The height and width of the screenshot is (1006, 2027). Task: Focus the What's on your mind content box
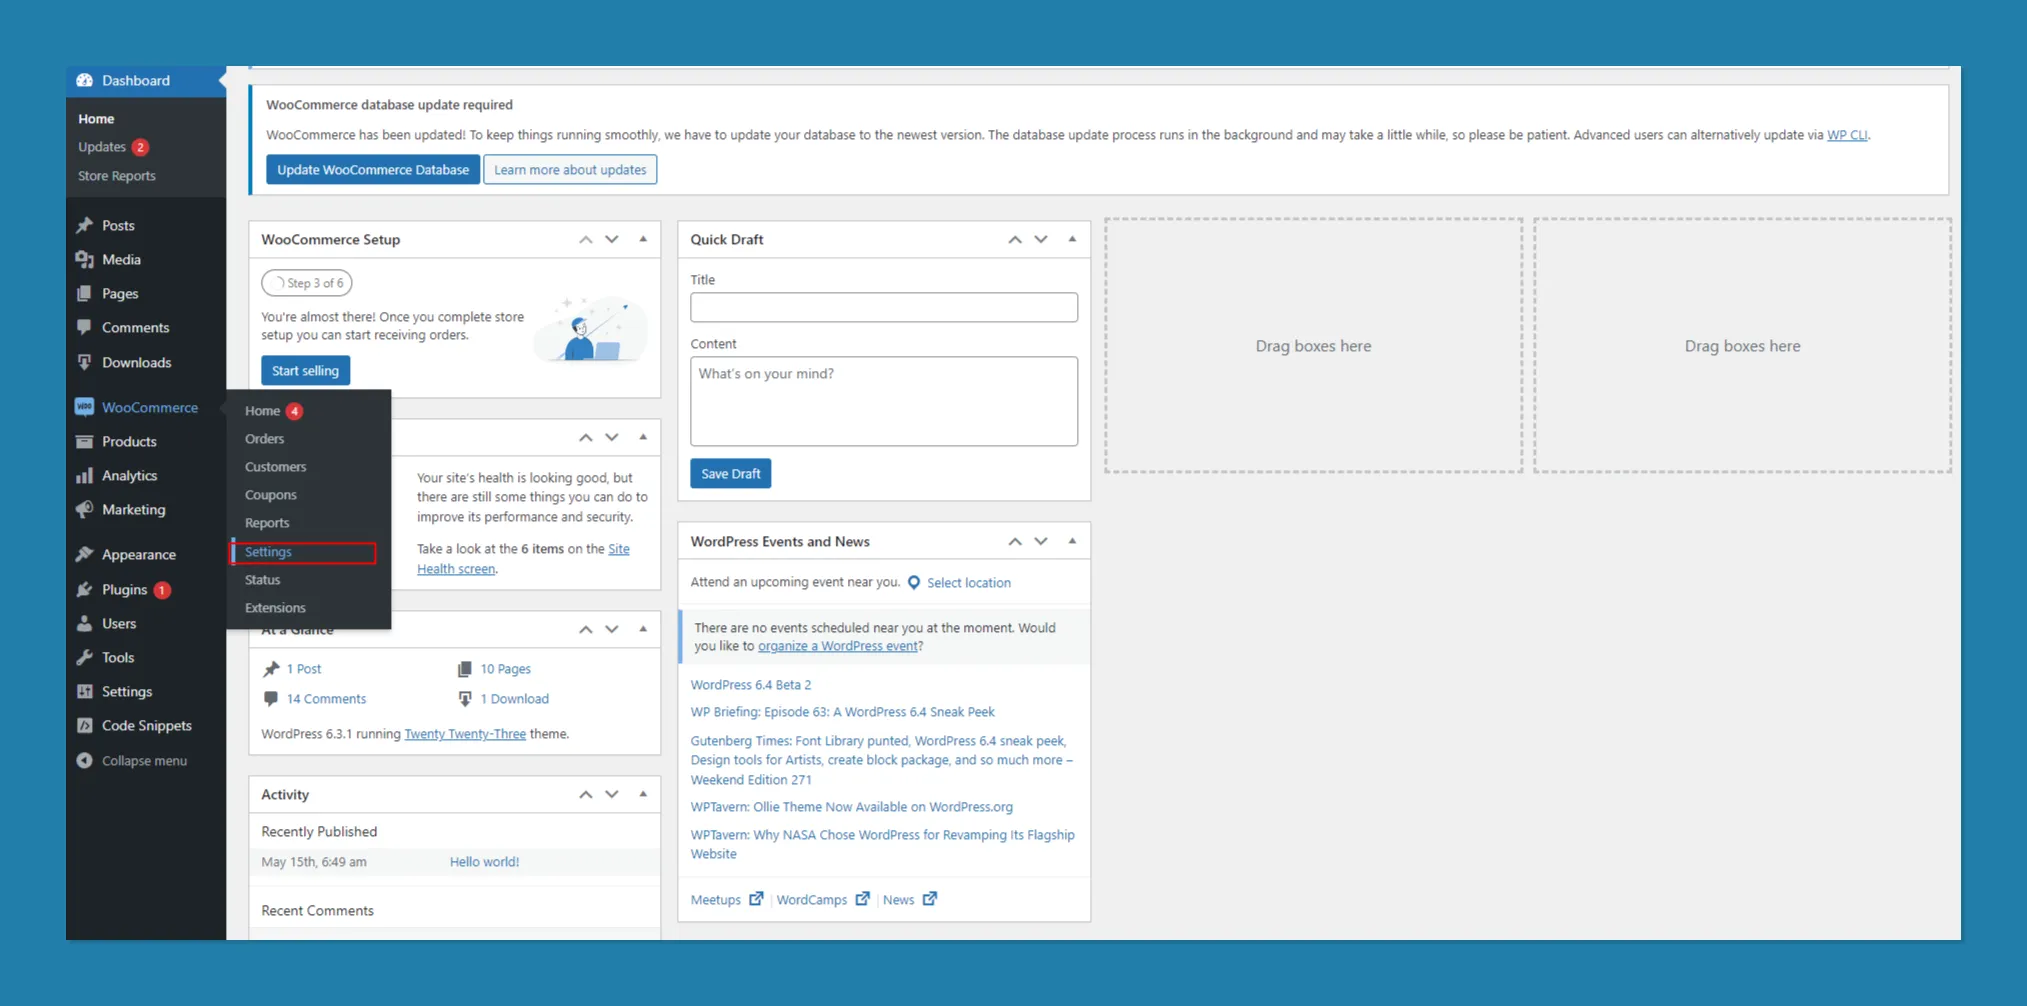(884, 401)
